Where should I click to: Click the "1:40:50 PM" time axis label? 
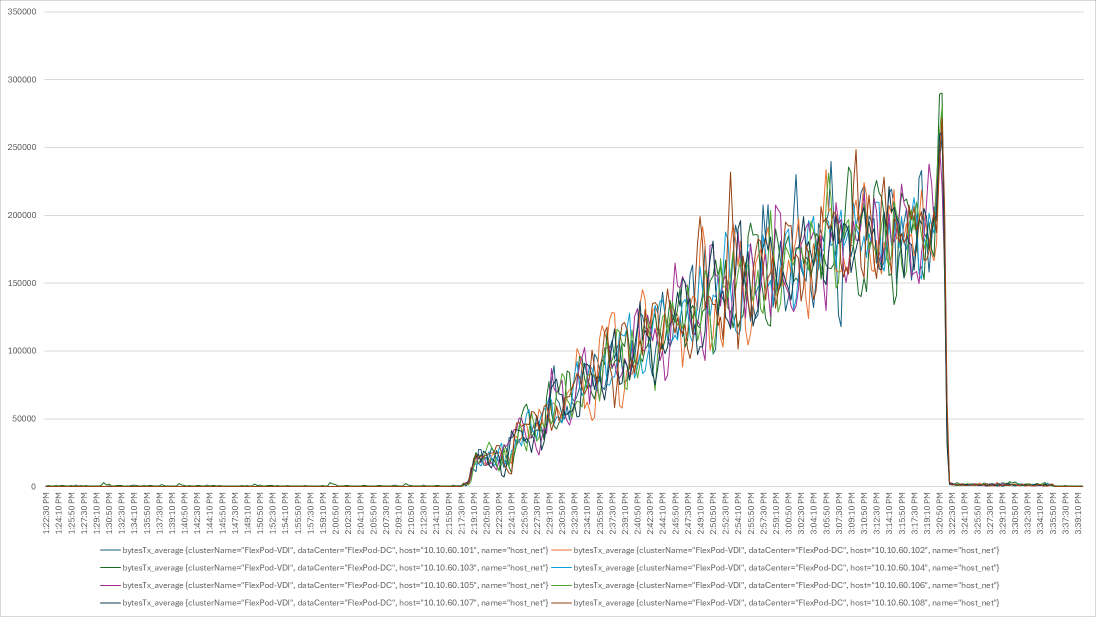pyautogui.click(x=185, y=514)
